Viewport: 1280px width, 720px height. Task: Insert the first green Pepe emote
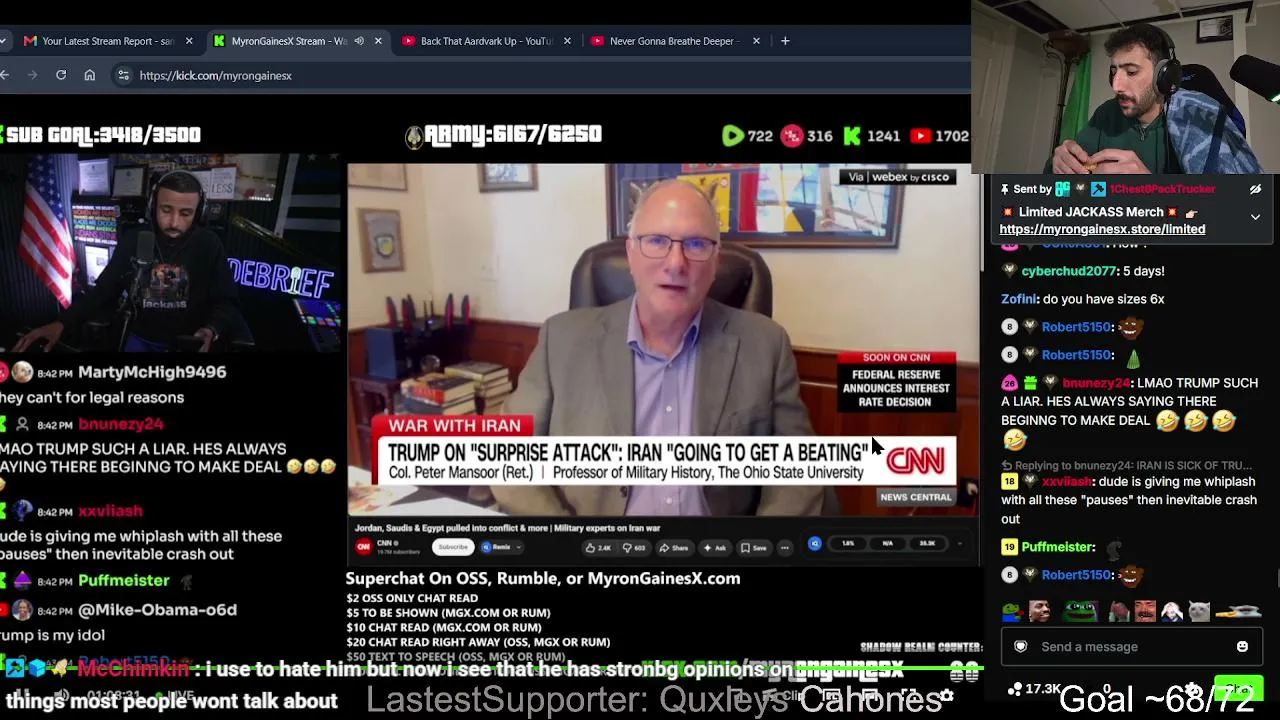pos(1013,610)
